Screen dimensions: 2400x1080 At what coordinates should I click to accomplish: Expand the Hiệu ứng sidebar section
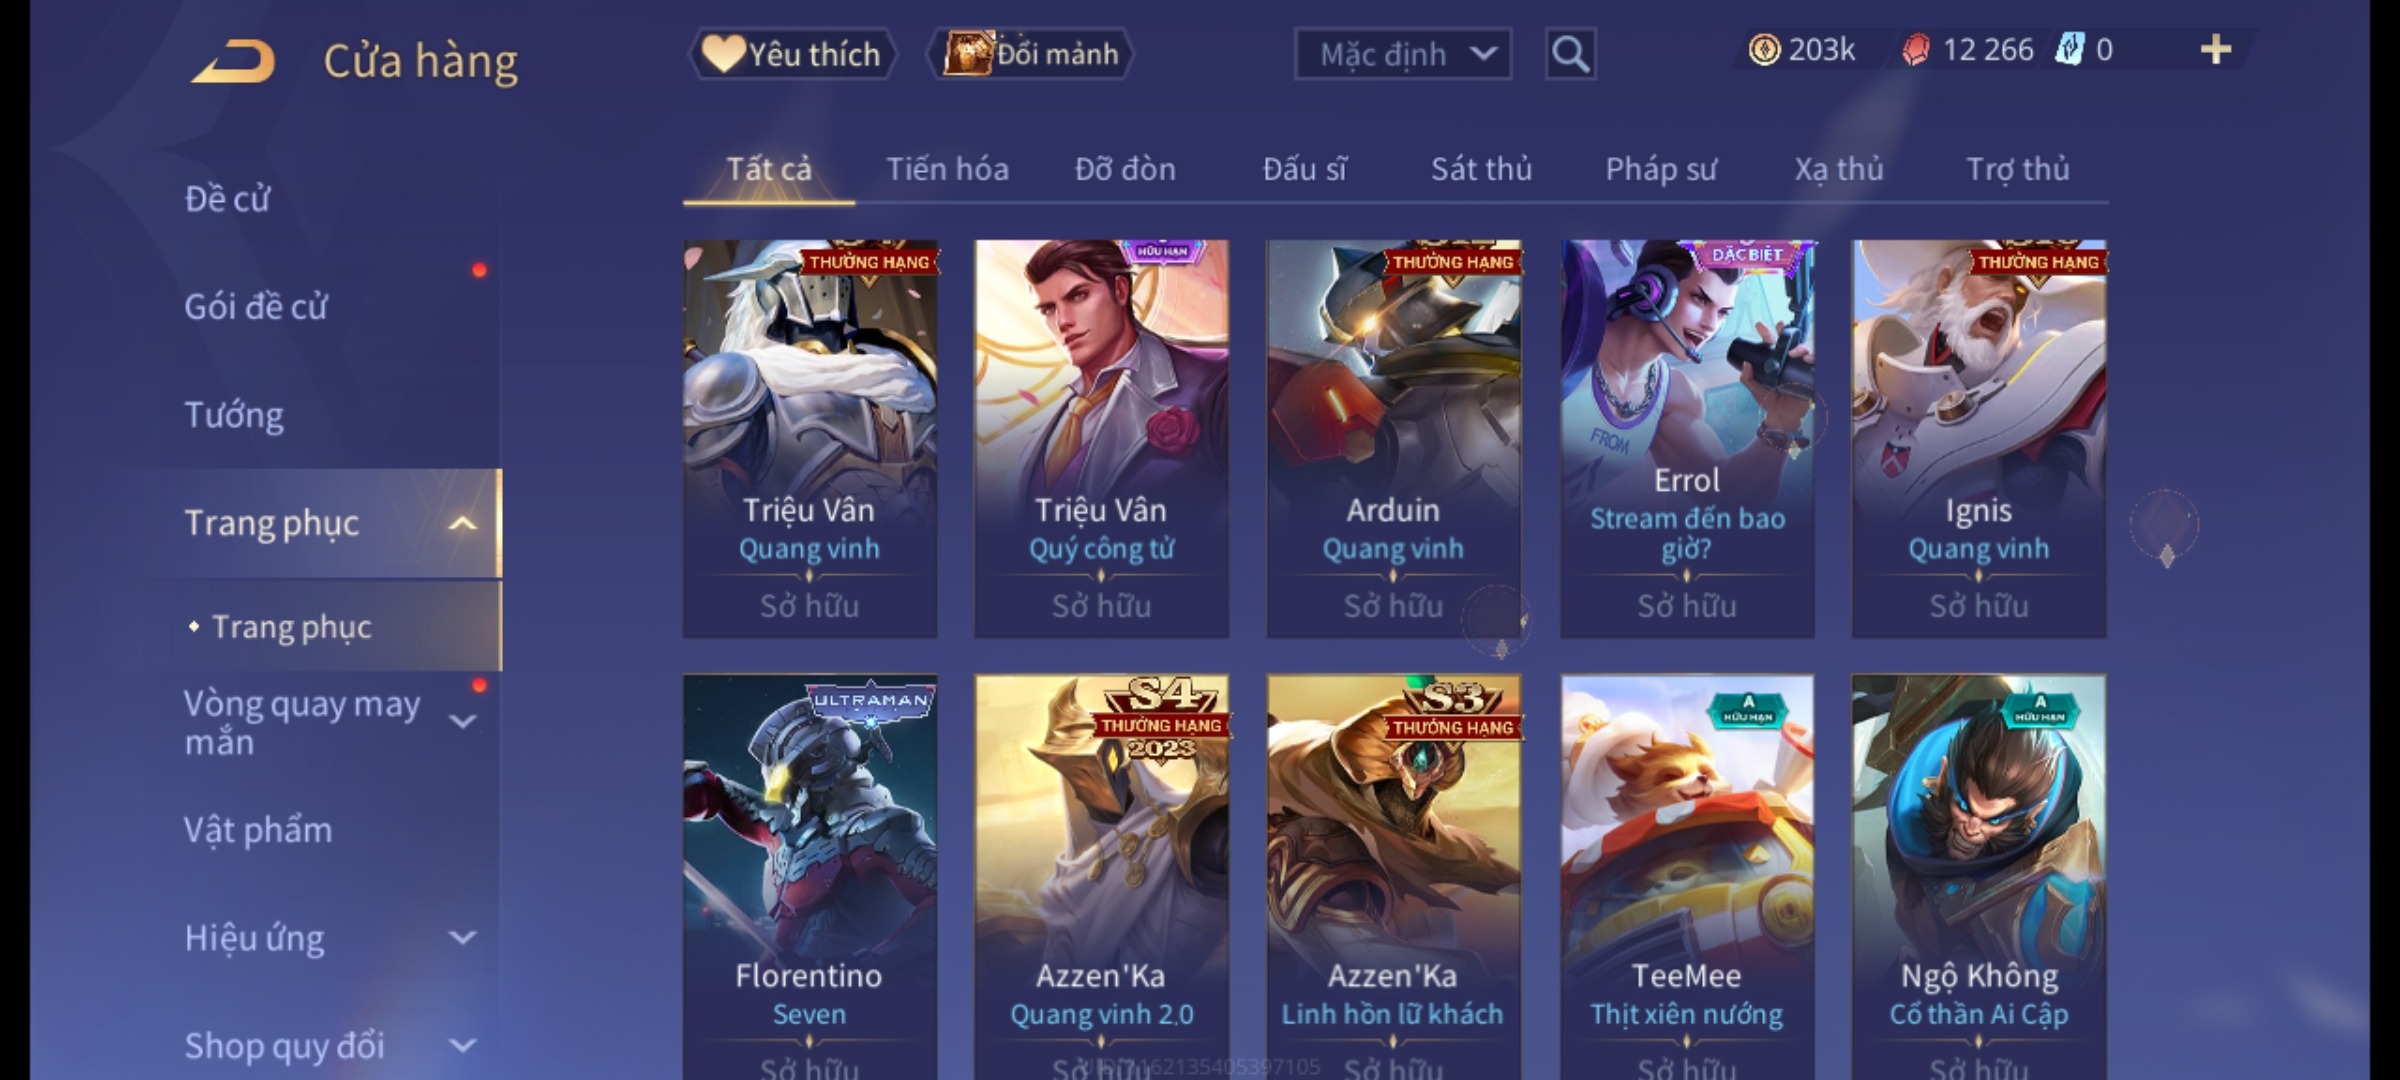[462, 938]
